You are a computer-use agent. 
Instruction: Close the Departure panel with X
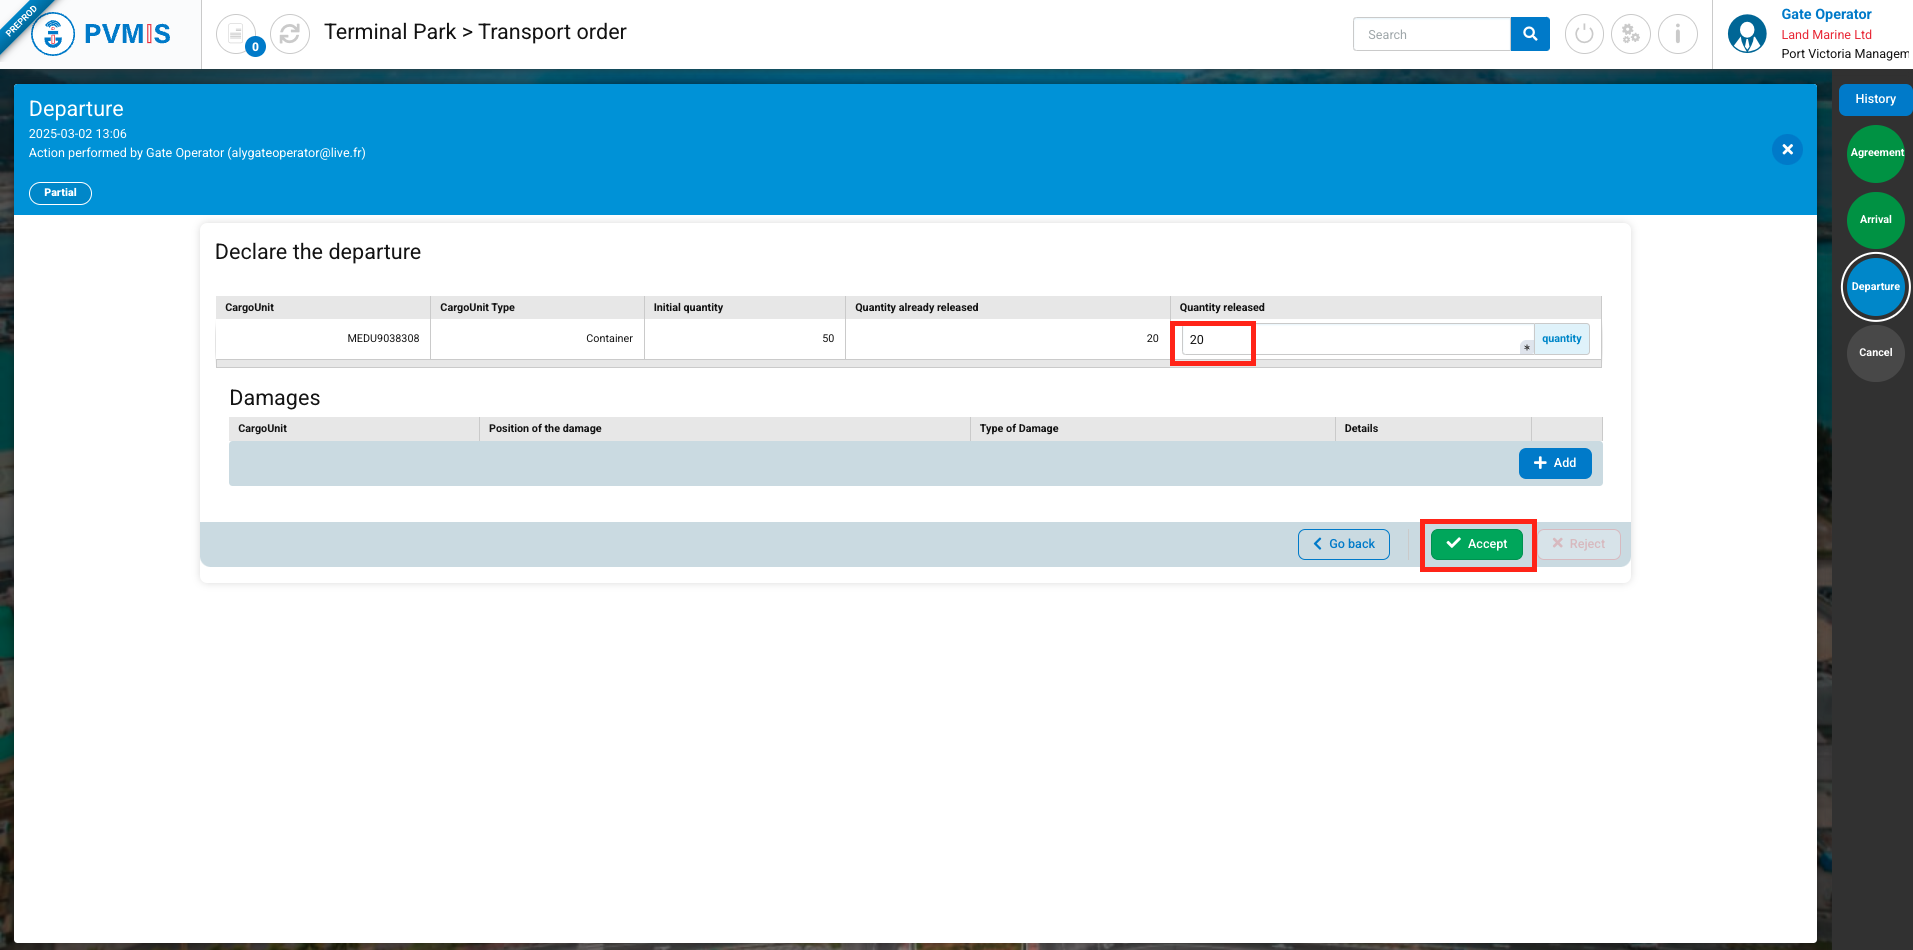click(1787, 150)
